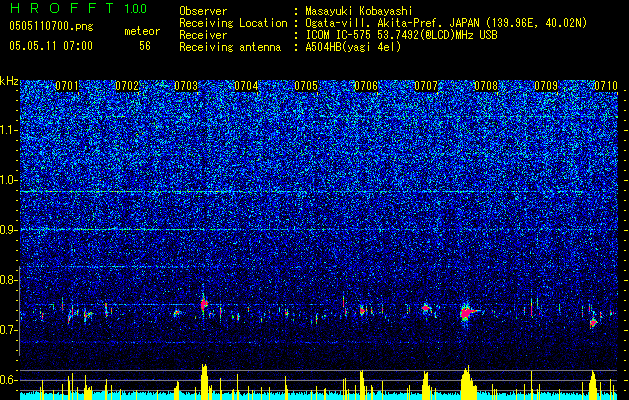Click the meteor echo just after 0703
The width and height of the screenshot is (629, 400).
pyautogui.click(x=204, y=304)
